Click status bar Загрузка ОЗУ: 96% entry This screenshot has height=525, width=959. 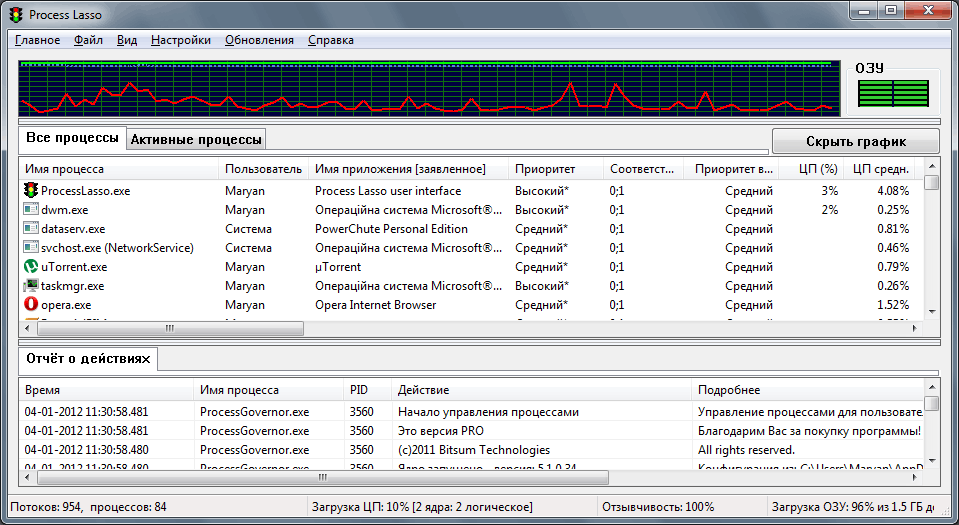853,507
